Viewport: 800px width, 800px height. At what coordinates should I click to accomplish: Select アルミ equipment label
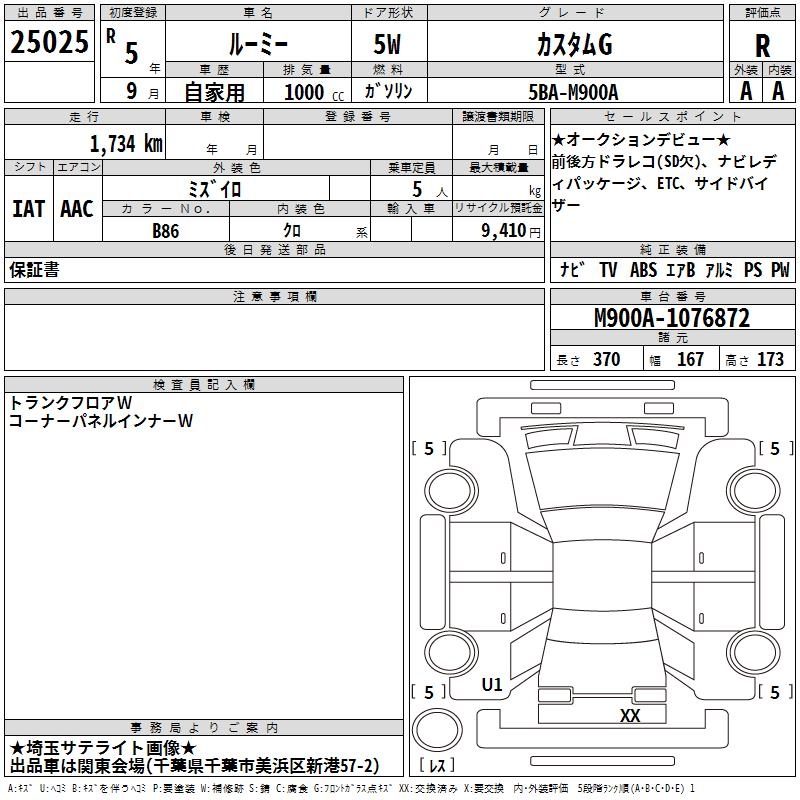[x=719, y=269]
